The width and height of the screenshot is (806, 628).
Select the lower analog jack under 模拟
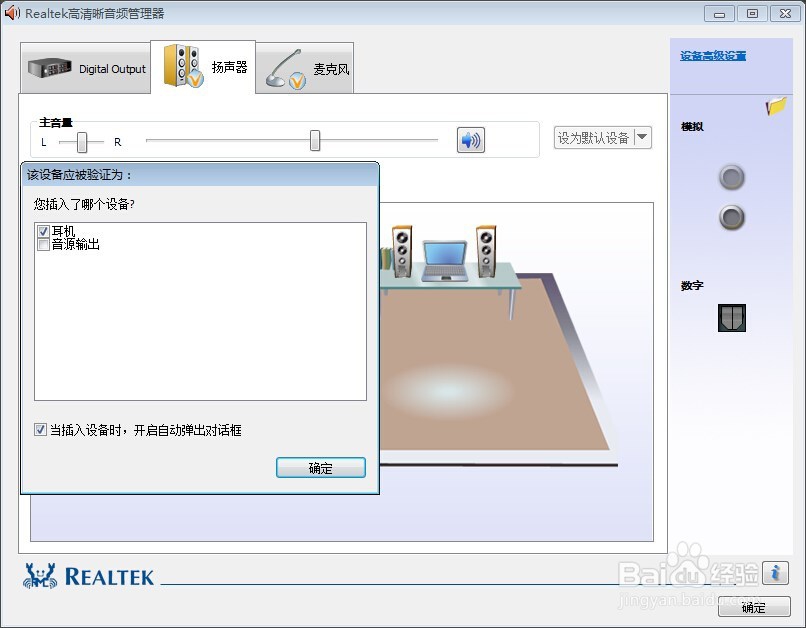pos(731,217)
